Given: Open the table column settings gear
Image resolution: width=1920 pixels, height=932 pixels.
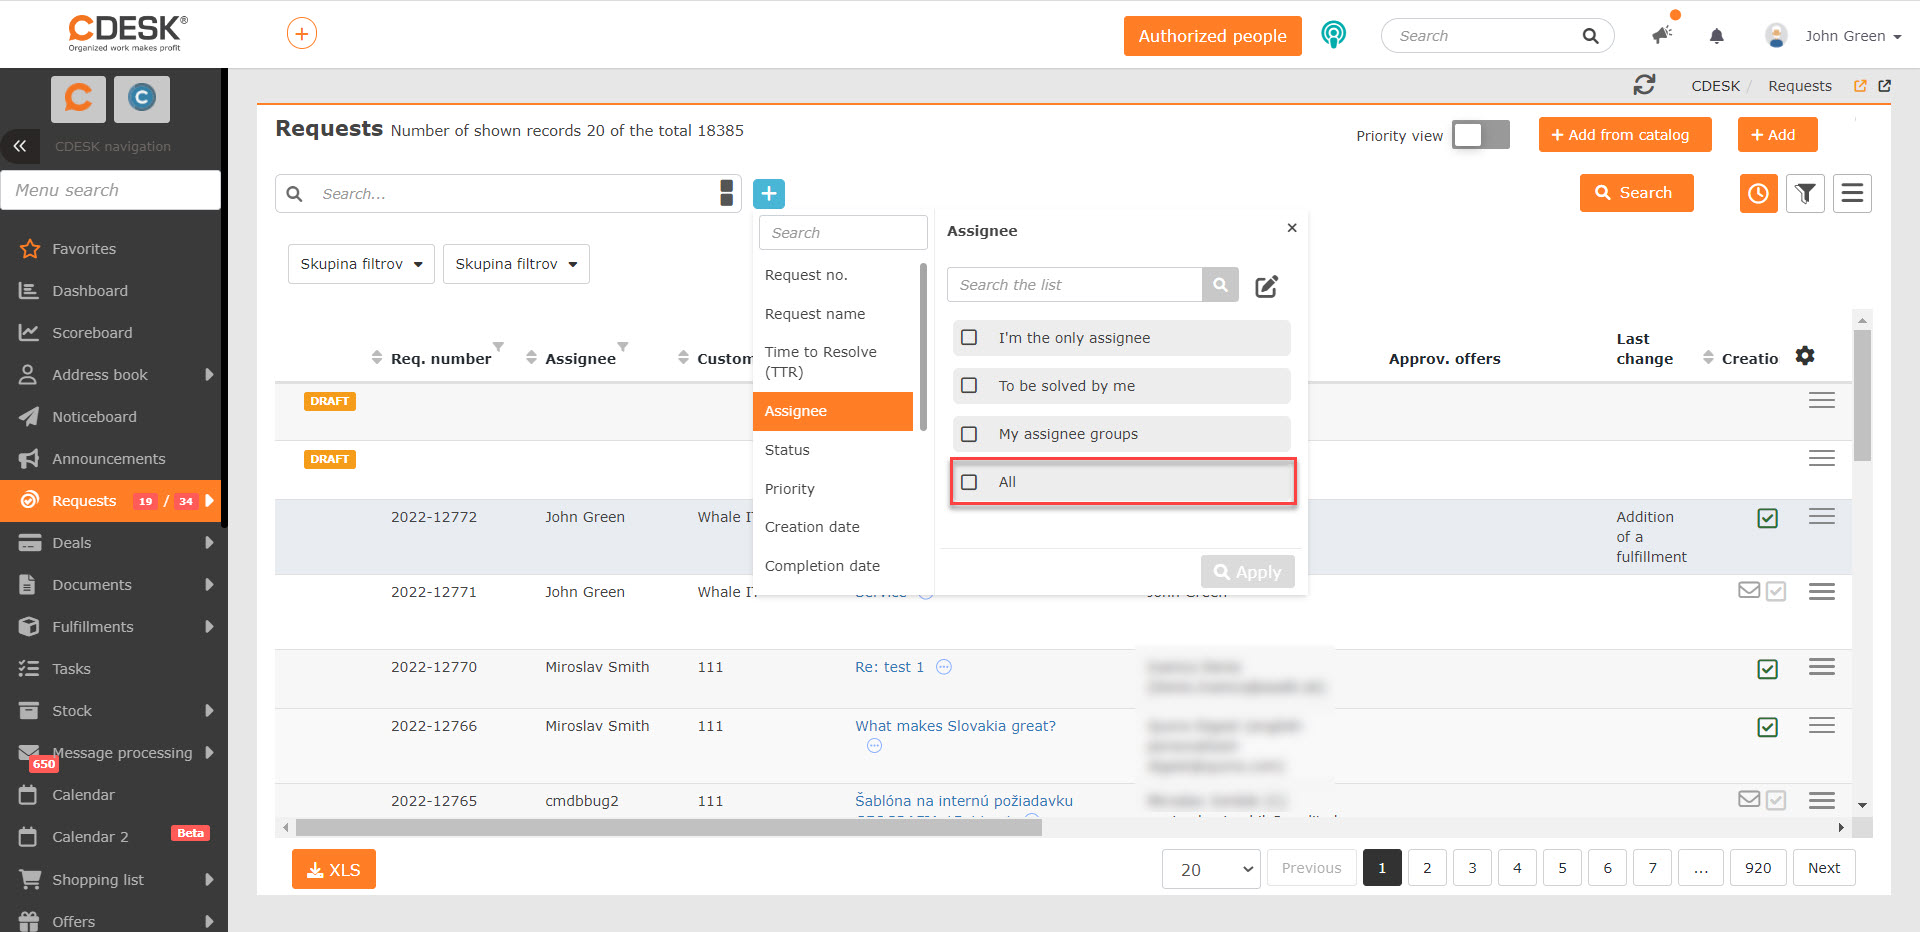Looking at the screenshot, I should point(1805,356).
